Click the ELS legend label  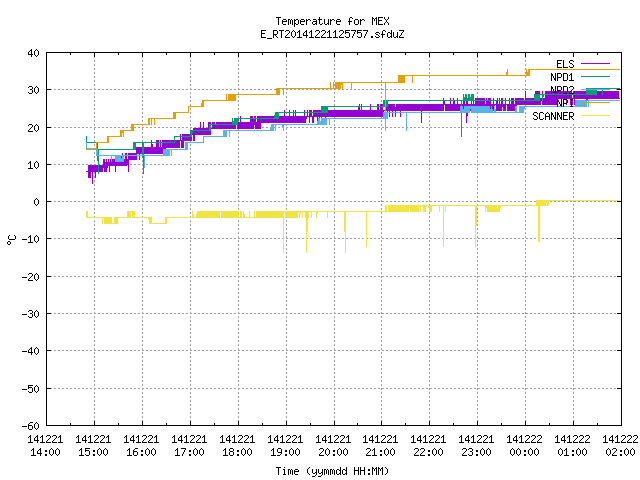point(565,64)
